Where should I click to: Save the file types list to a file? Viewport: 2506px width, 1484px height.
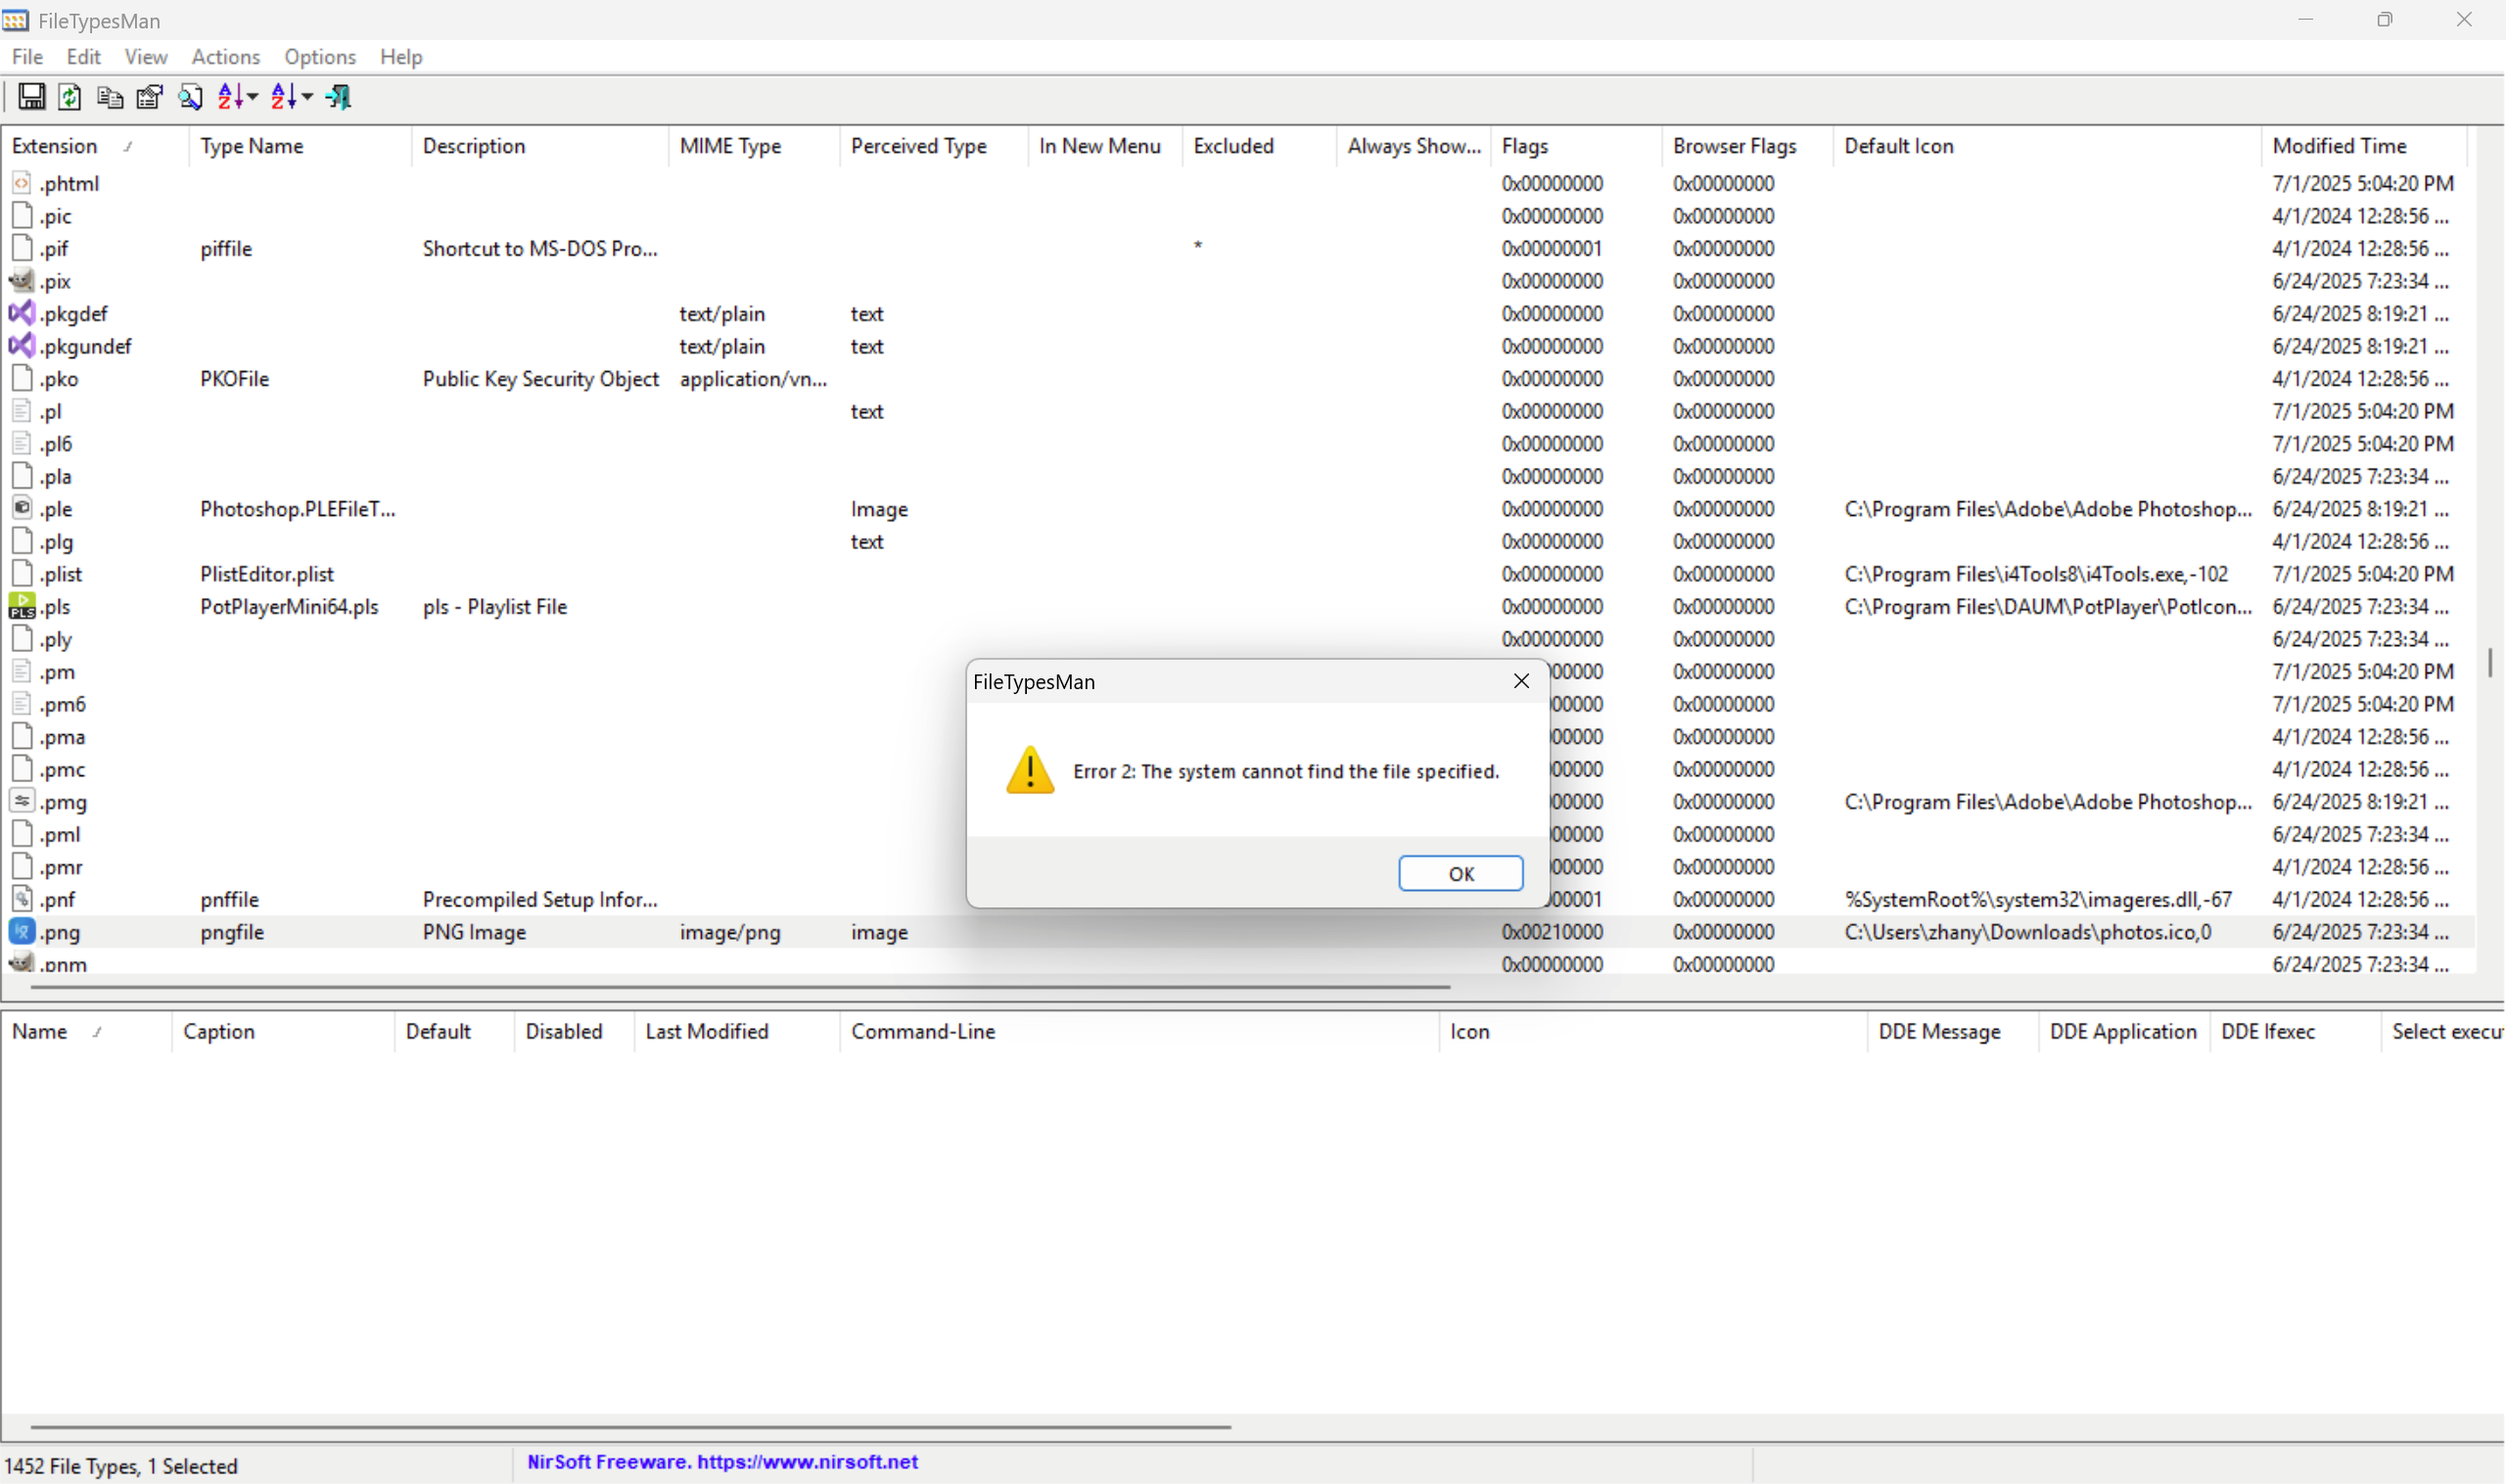(31, 96)
